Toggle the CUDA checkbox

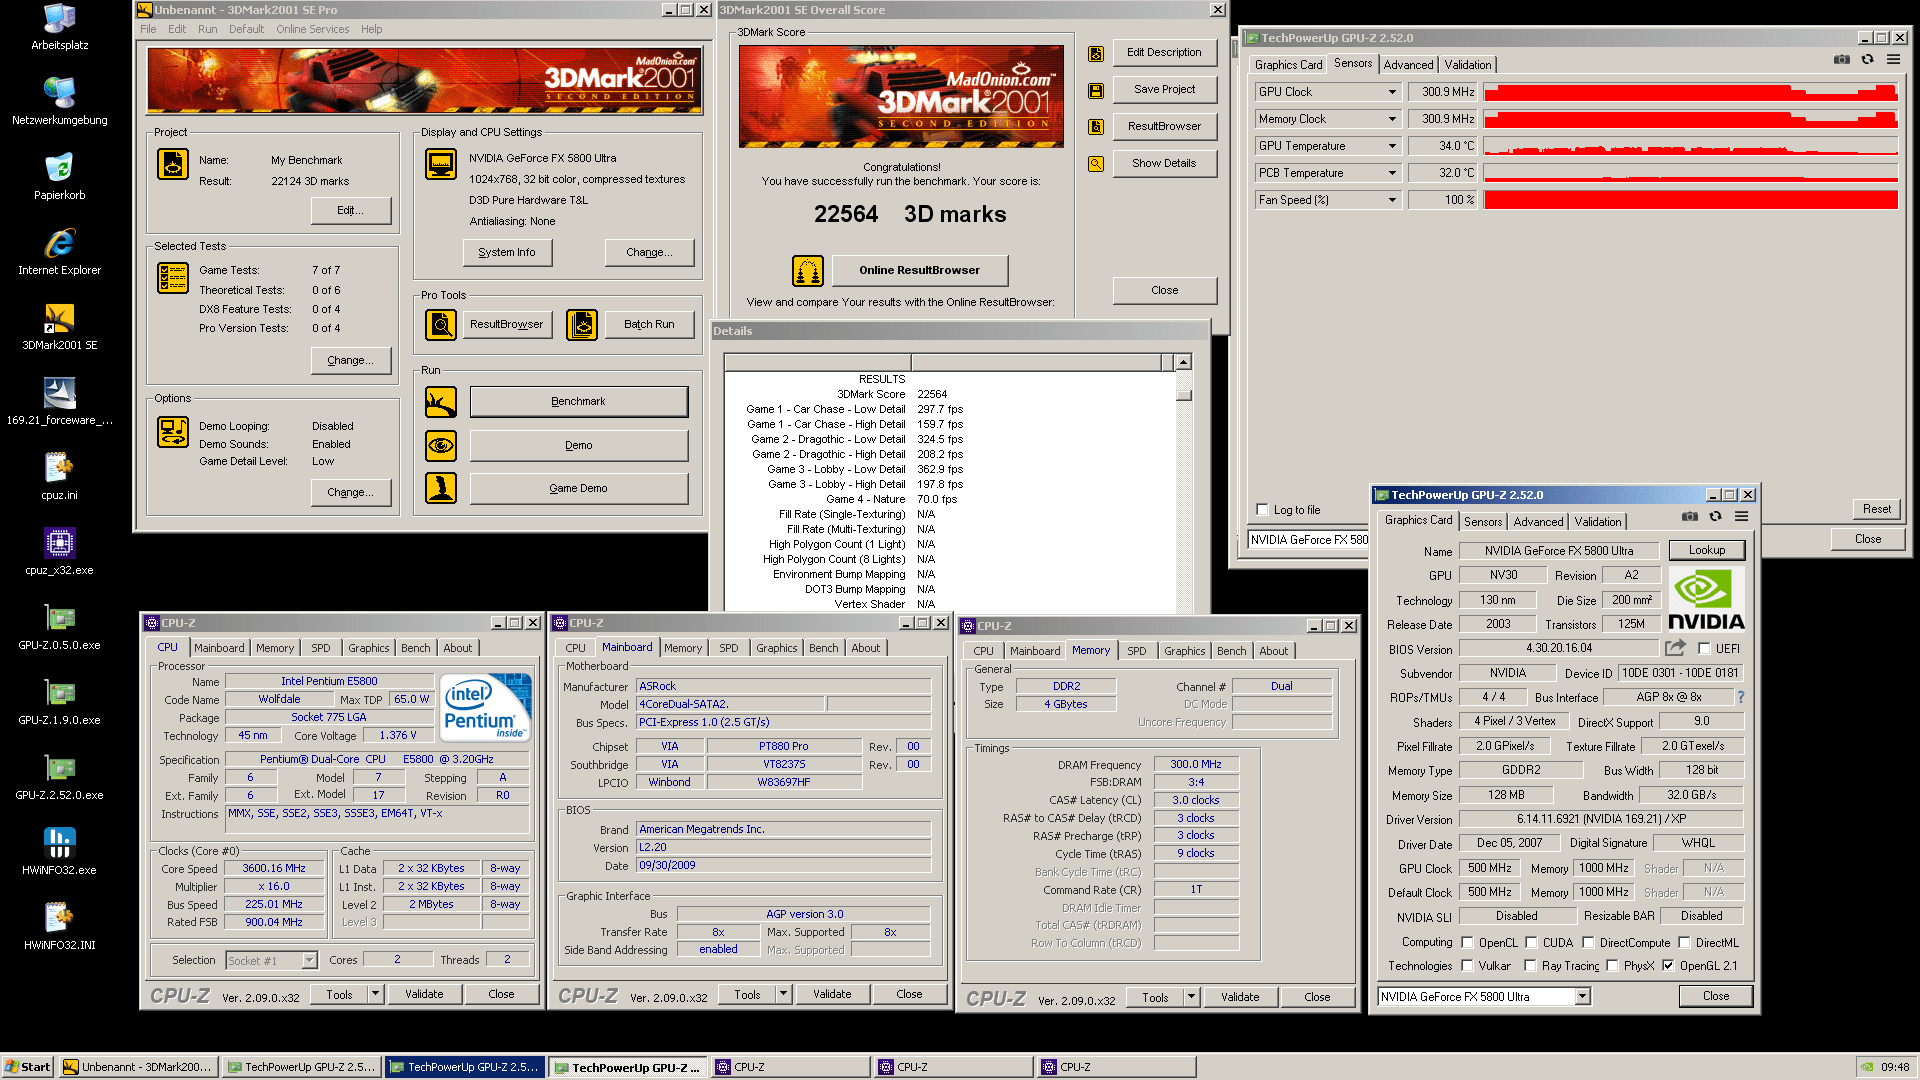tap(1531, 942)
